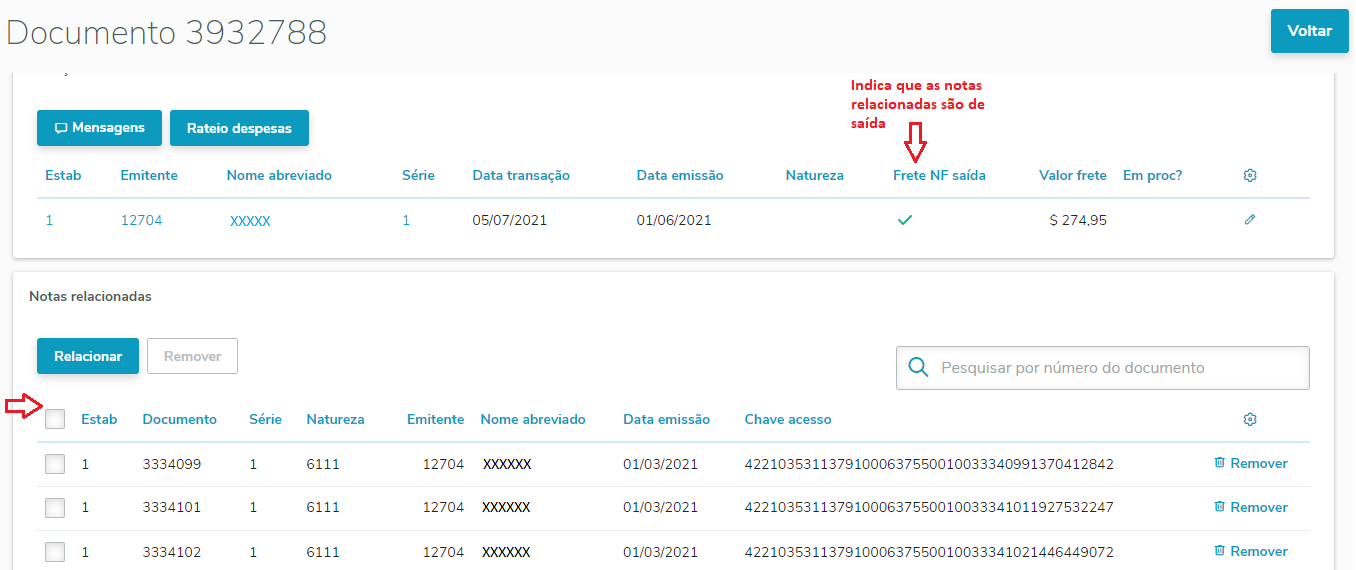Click the speech bubble icon in Mensagens
The image size is (1356, 570).
coord(61,128)
